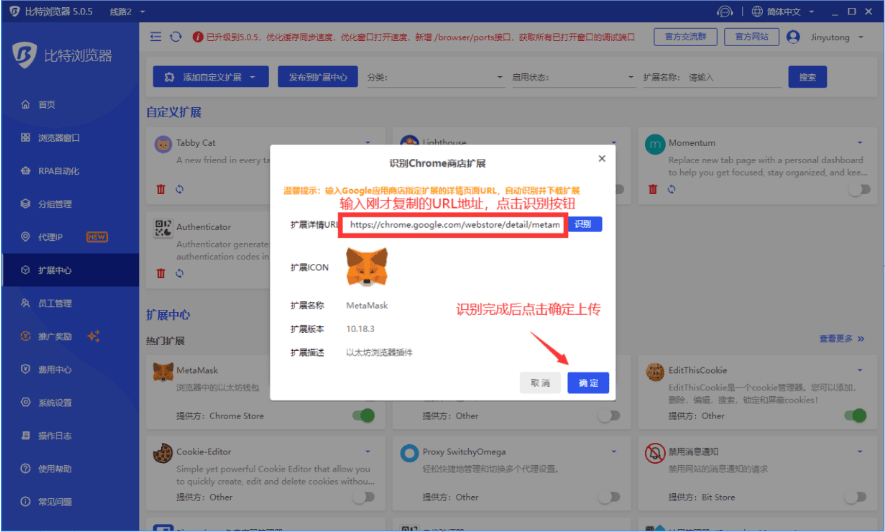Viewport: 885px width, 532px height.
Task: Open the category filter dropdown
Action: tap(435, 77)
